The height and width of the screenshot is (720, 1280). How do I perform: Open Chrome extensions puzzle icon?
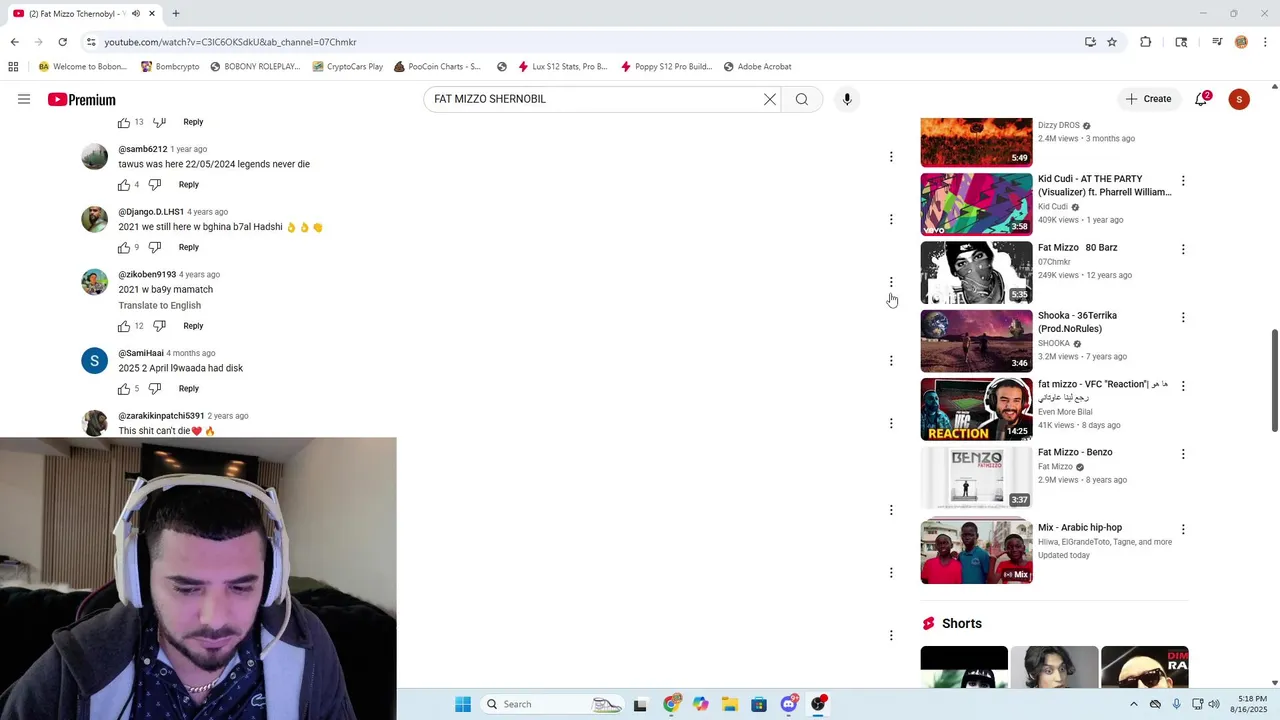pos(1146,42)
